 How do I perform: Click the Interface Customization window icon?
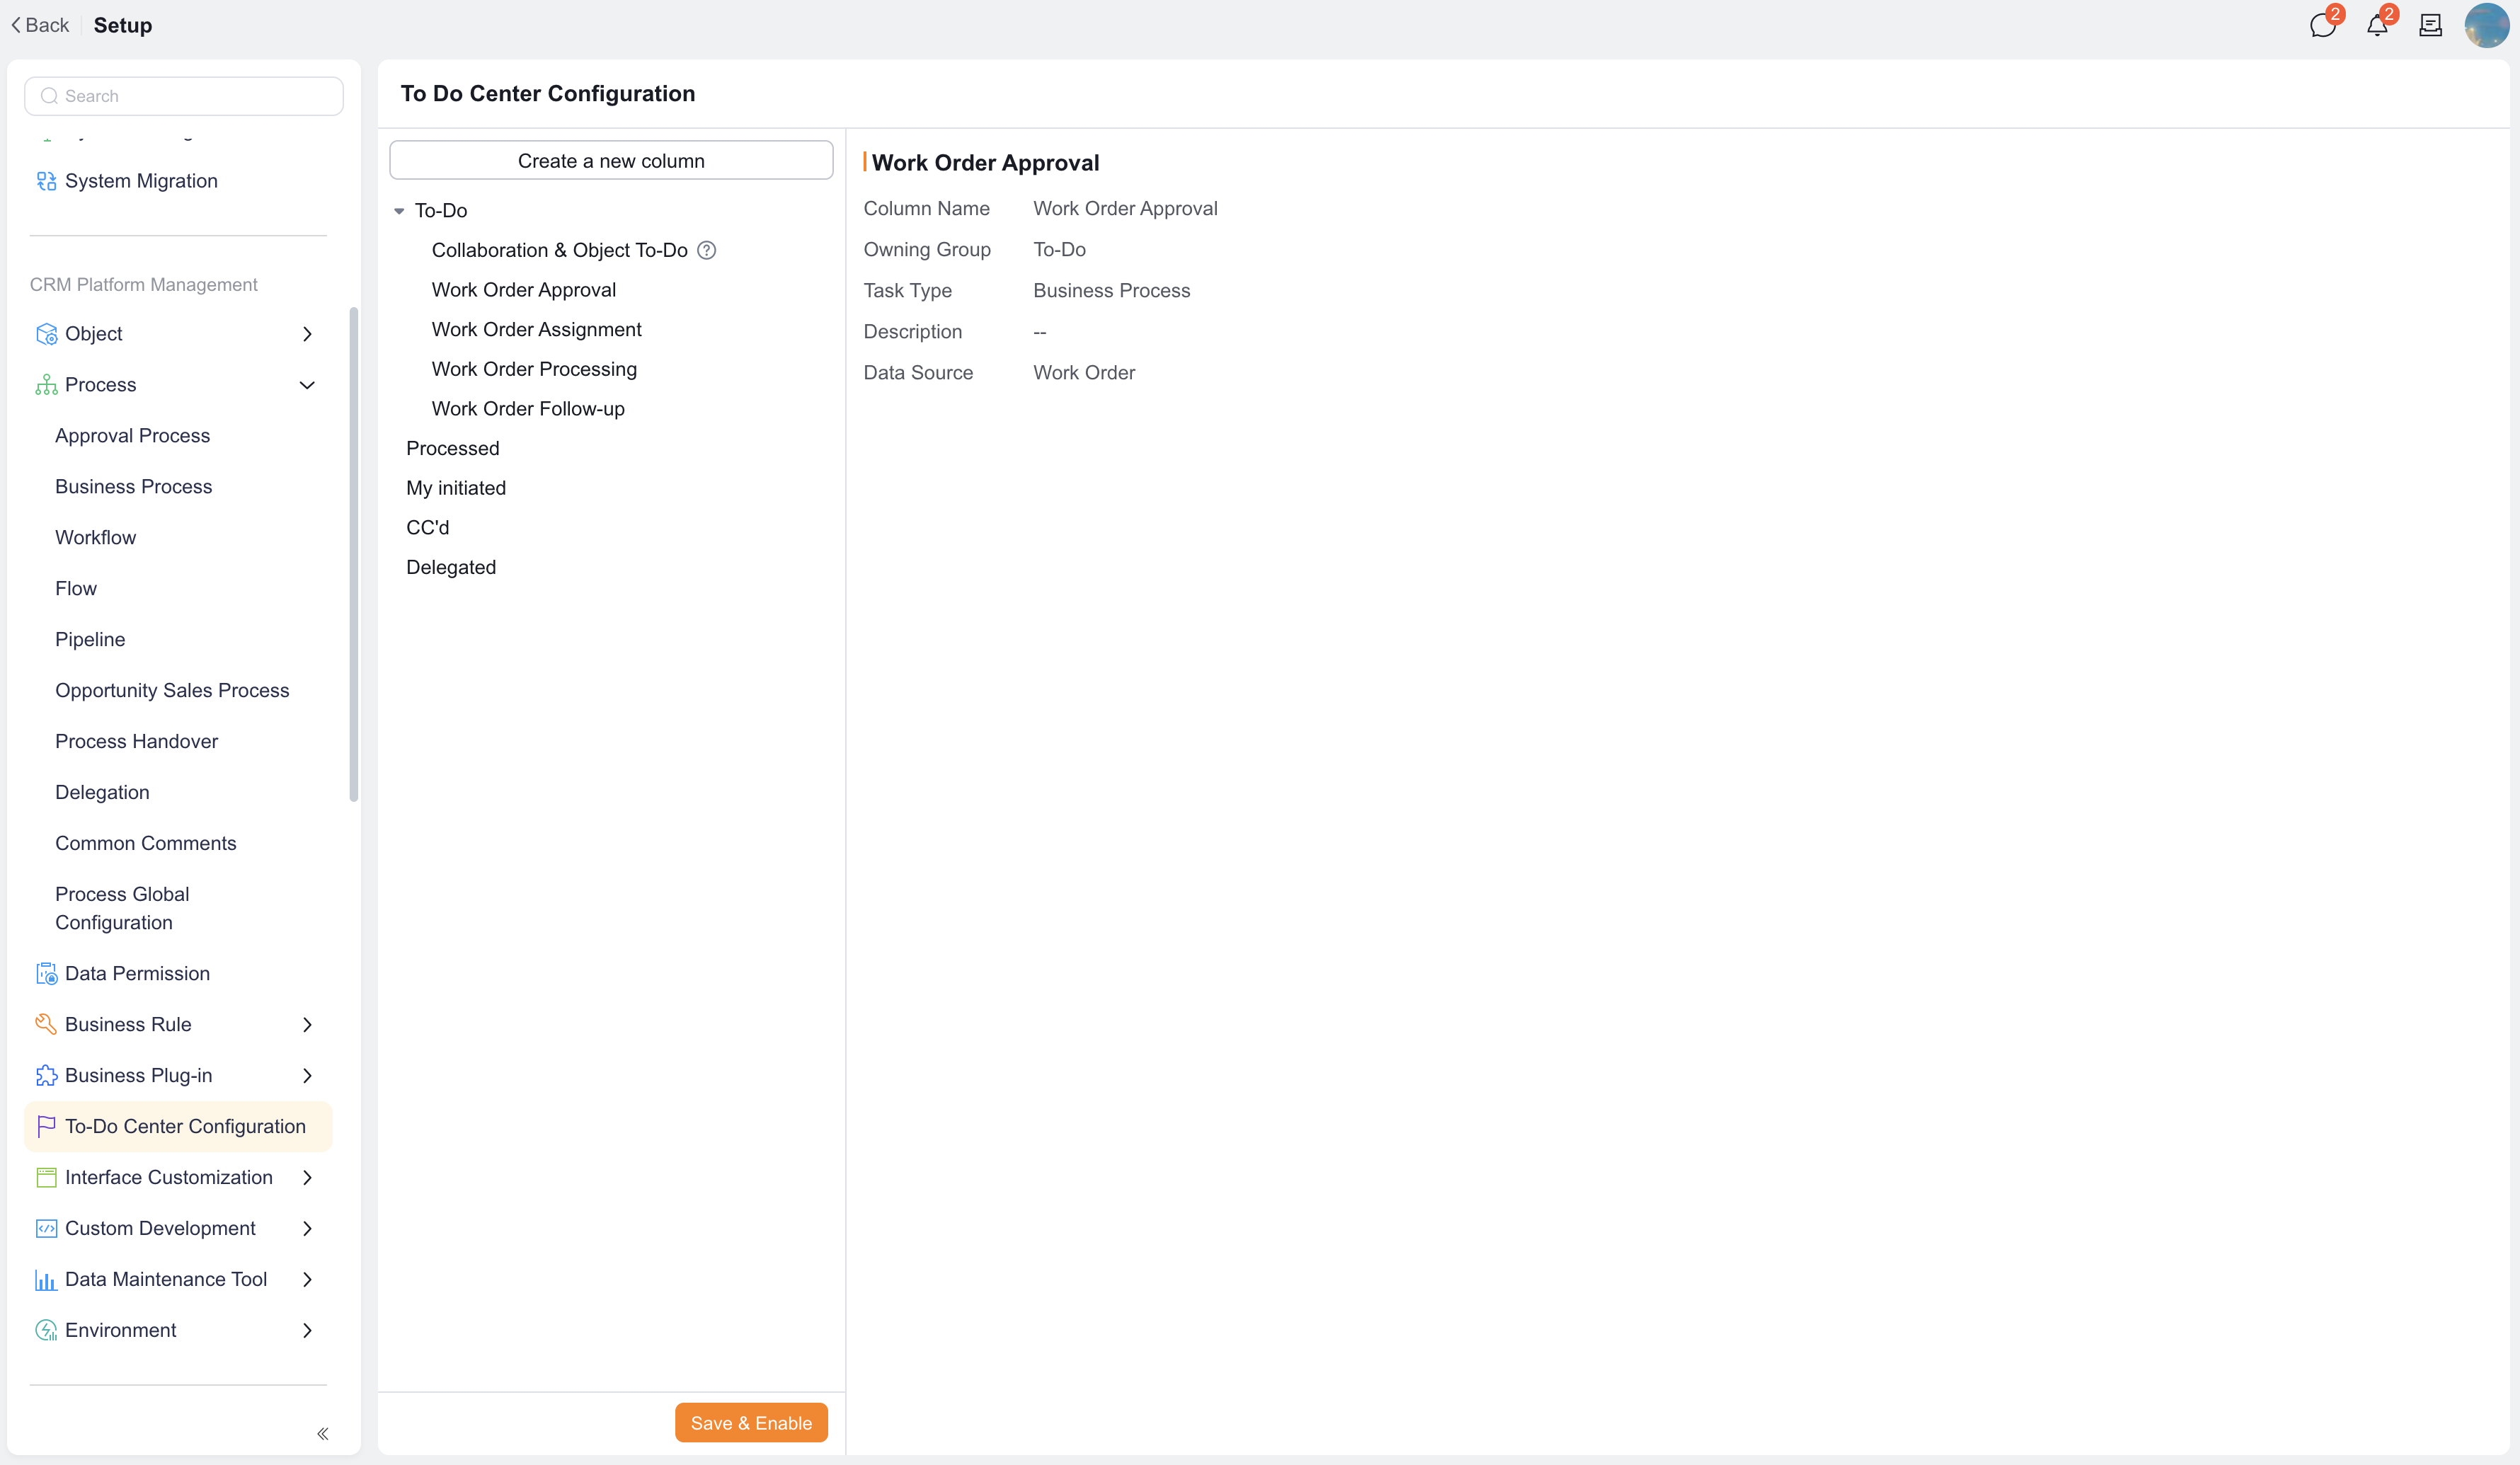pos(46,1178)
